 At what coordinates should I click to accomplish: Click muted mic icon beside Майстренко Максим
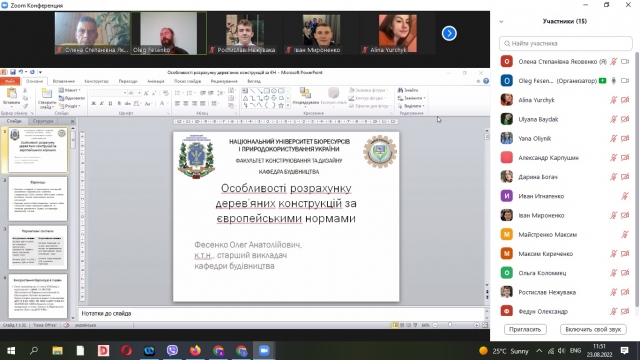[625, 235]
